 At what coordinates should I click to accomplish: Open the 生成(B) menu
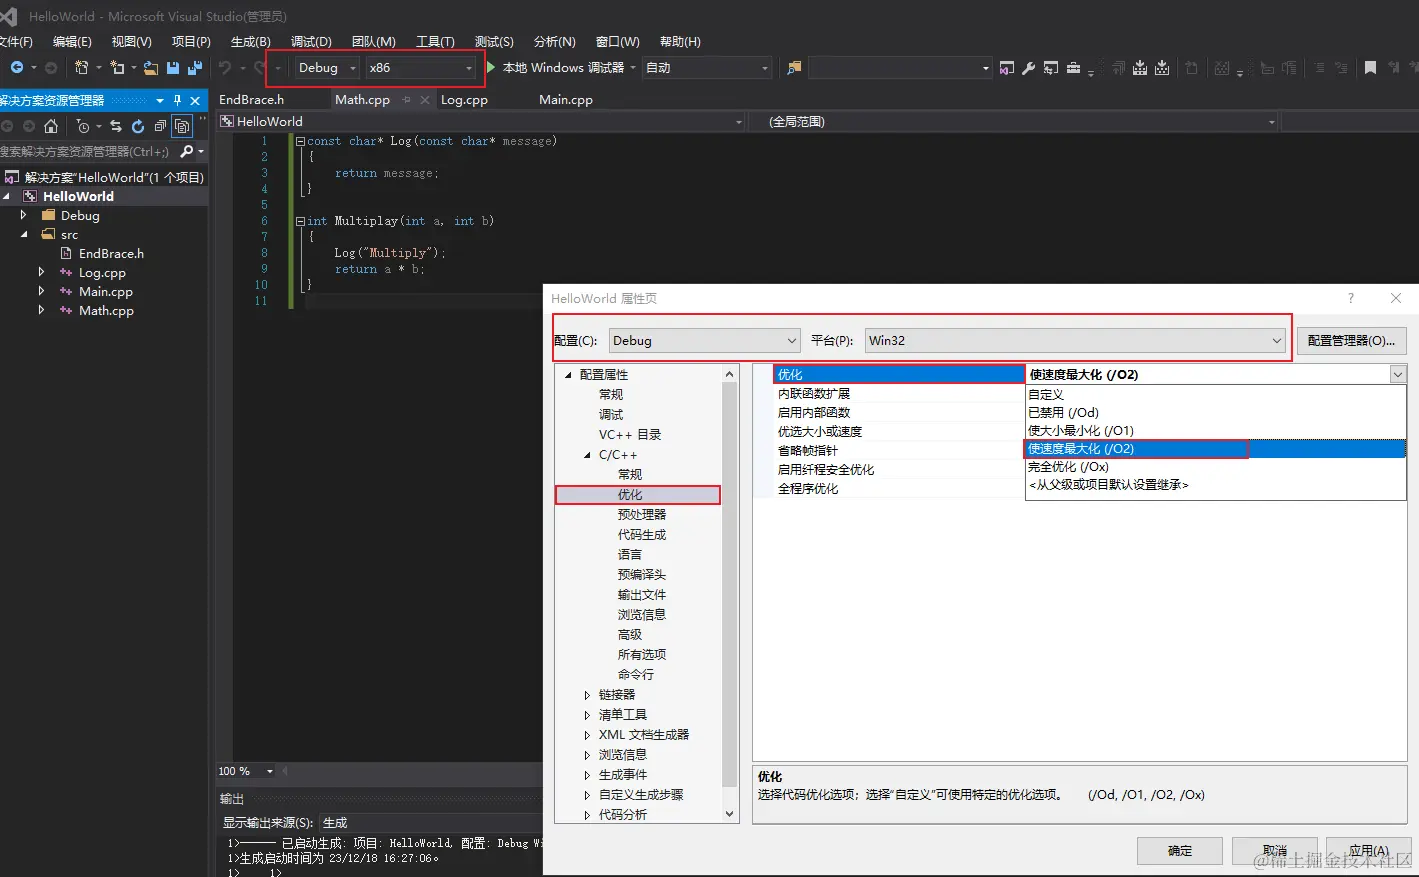pyautogui.click(x=250, y=41)
